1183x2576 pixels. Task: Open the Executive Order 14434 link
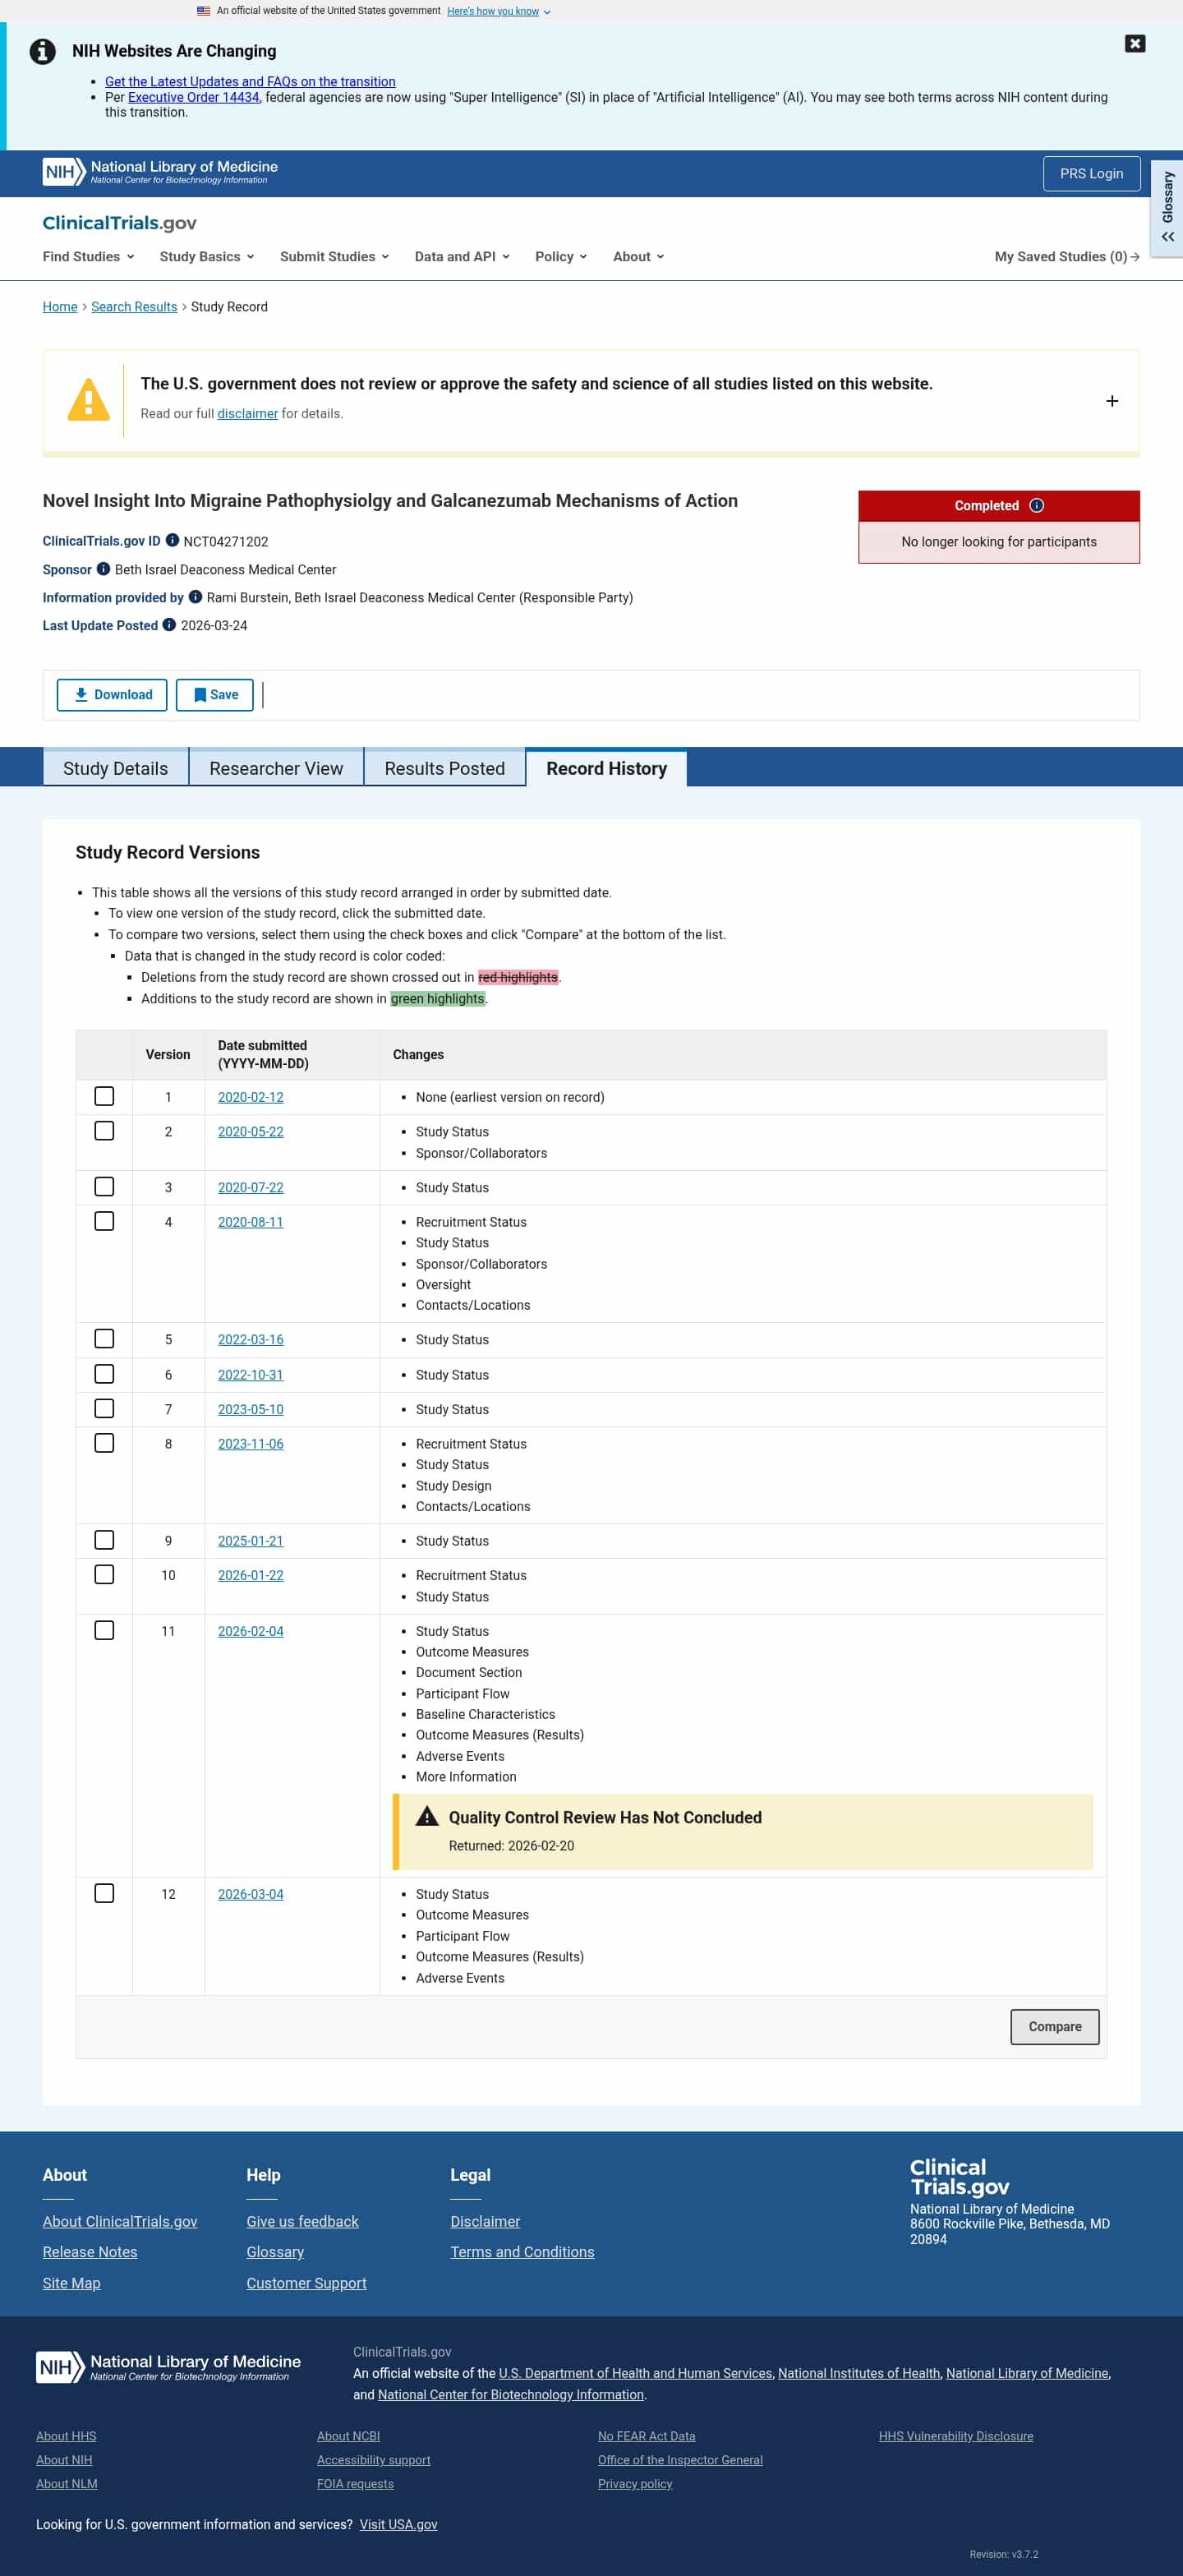coord(193,97)
